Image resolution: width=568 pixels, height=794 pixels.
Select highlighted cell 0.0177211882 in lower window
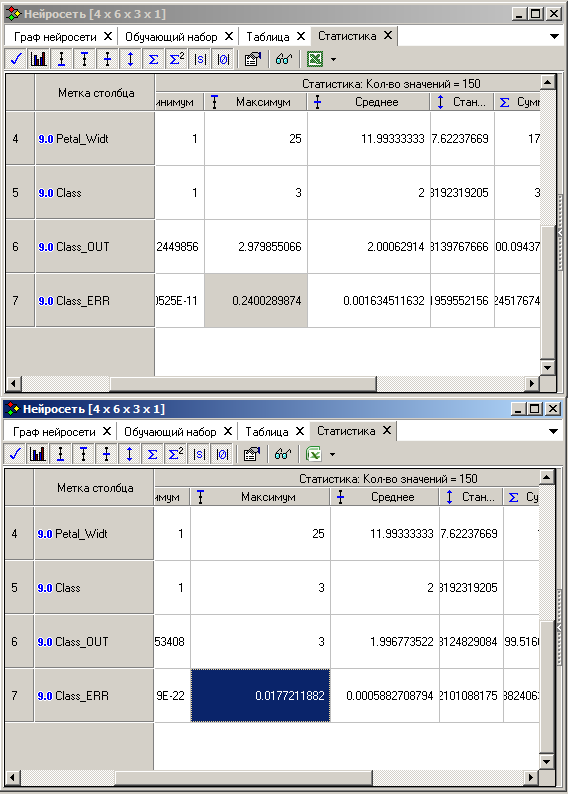(260, 696)
